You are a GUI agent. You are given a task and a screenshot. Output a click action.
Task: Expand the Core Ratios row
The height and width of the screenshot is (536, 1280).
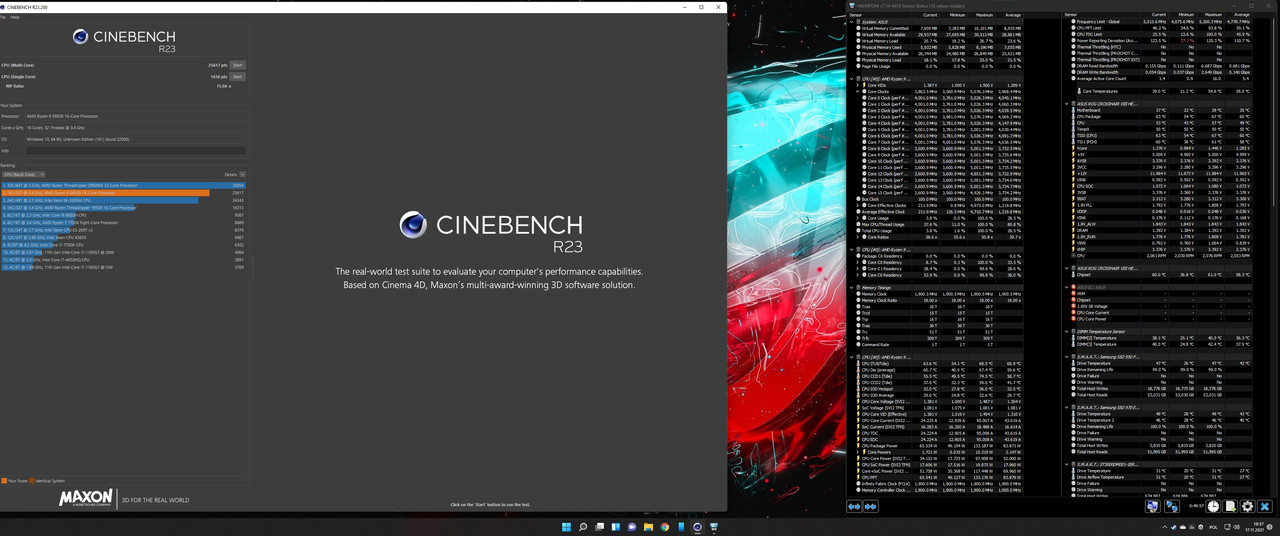[857, 237]
